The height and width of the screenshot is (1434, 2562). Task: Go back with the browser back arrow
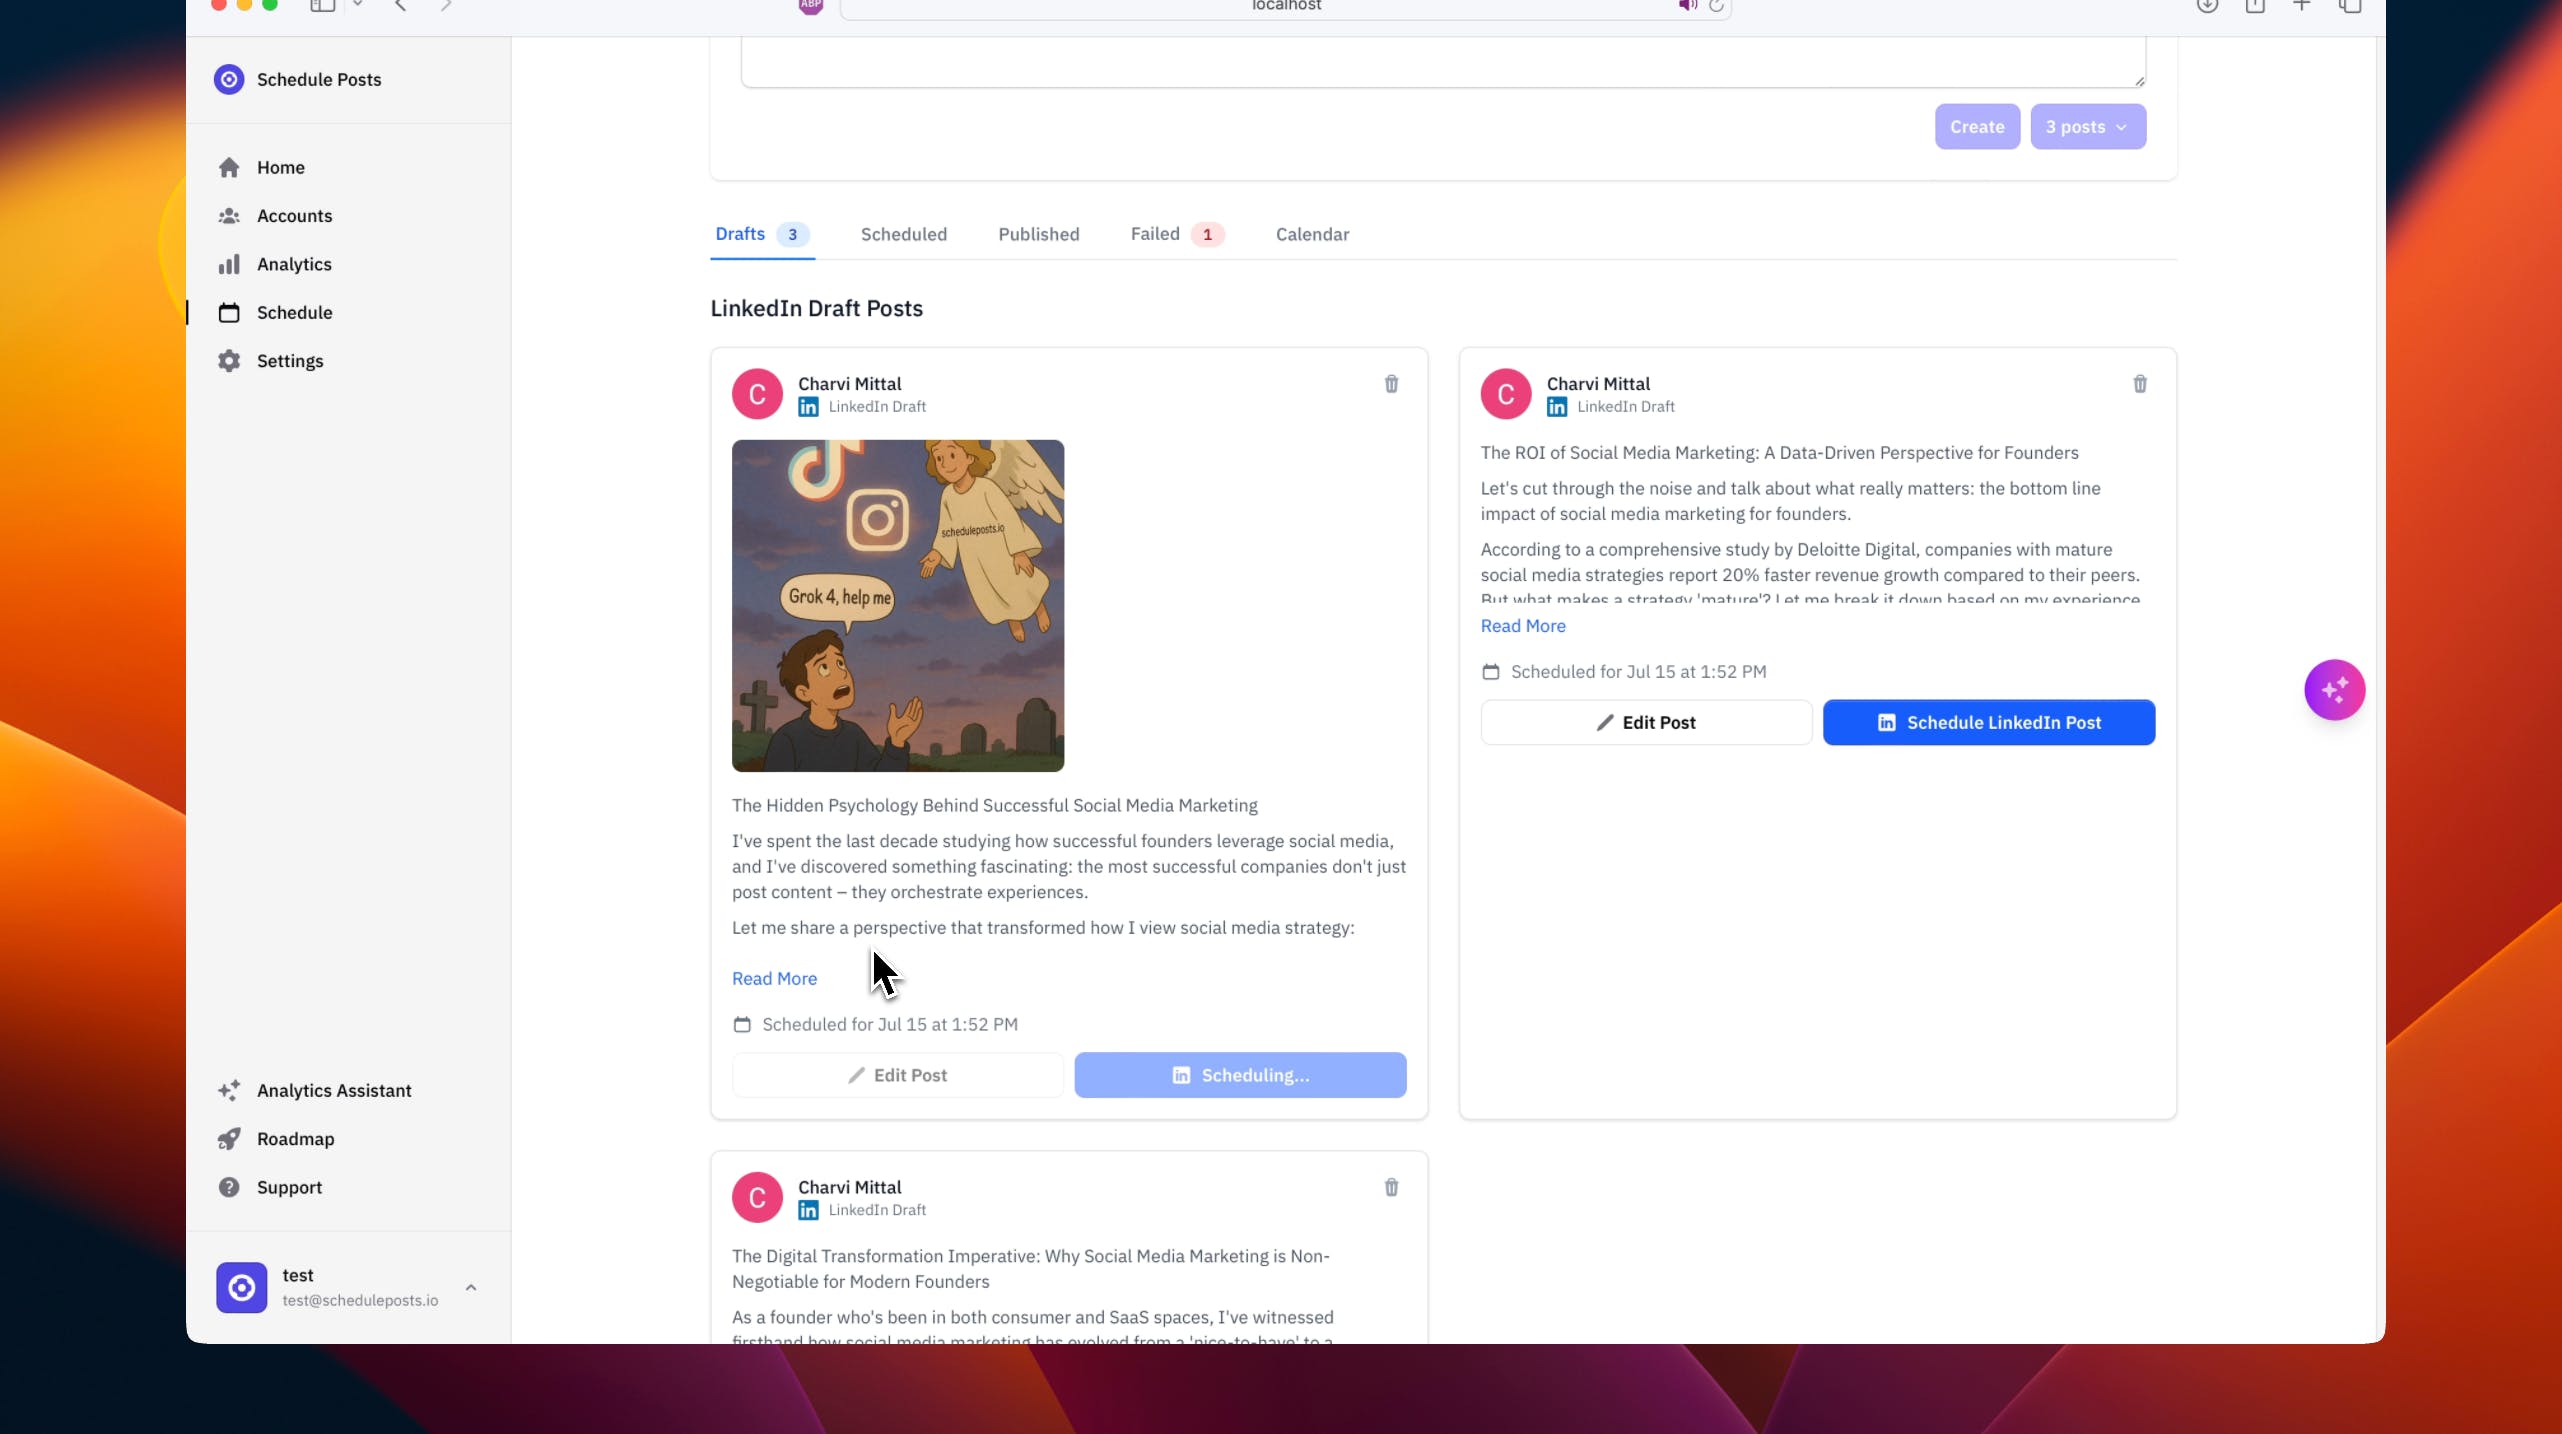click(400, 5)
